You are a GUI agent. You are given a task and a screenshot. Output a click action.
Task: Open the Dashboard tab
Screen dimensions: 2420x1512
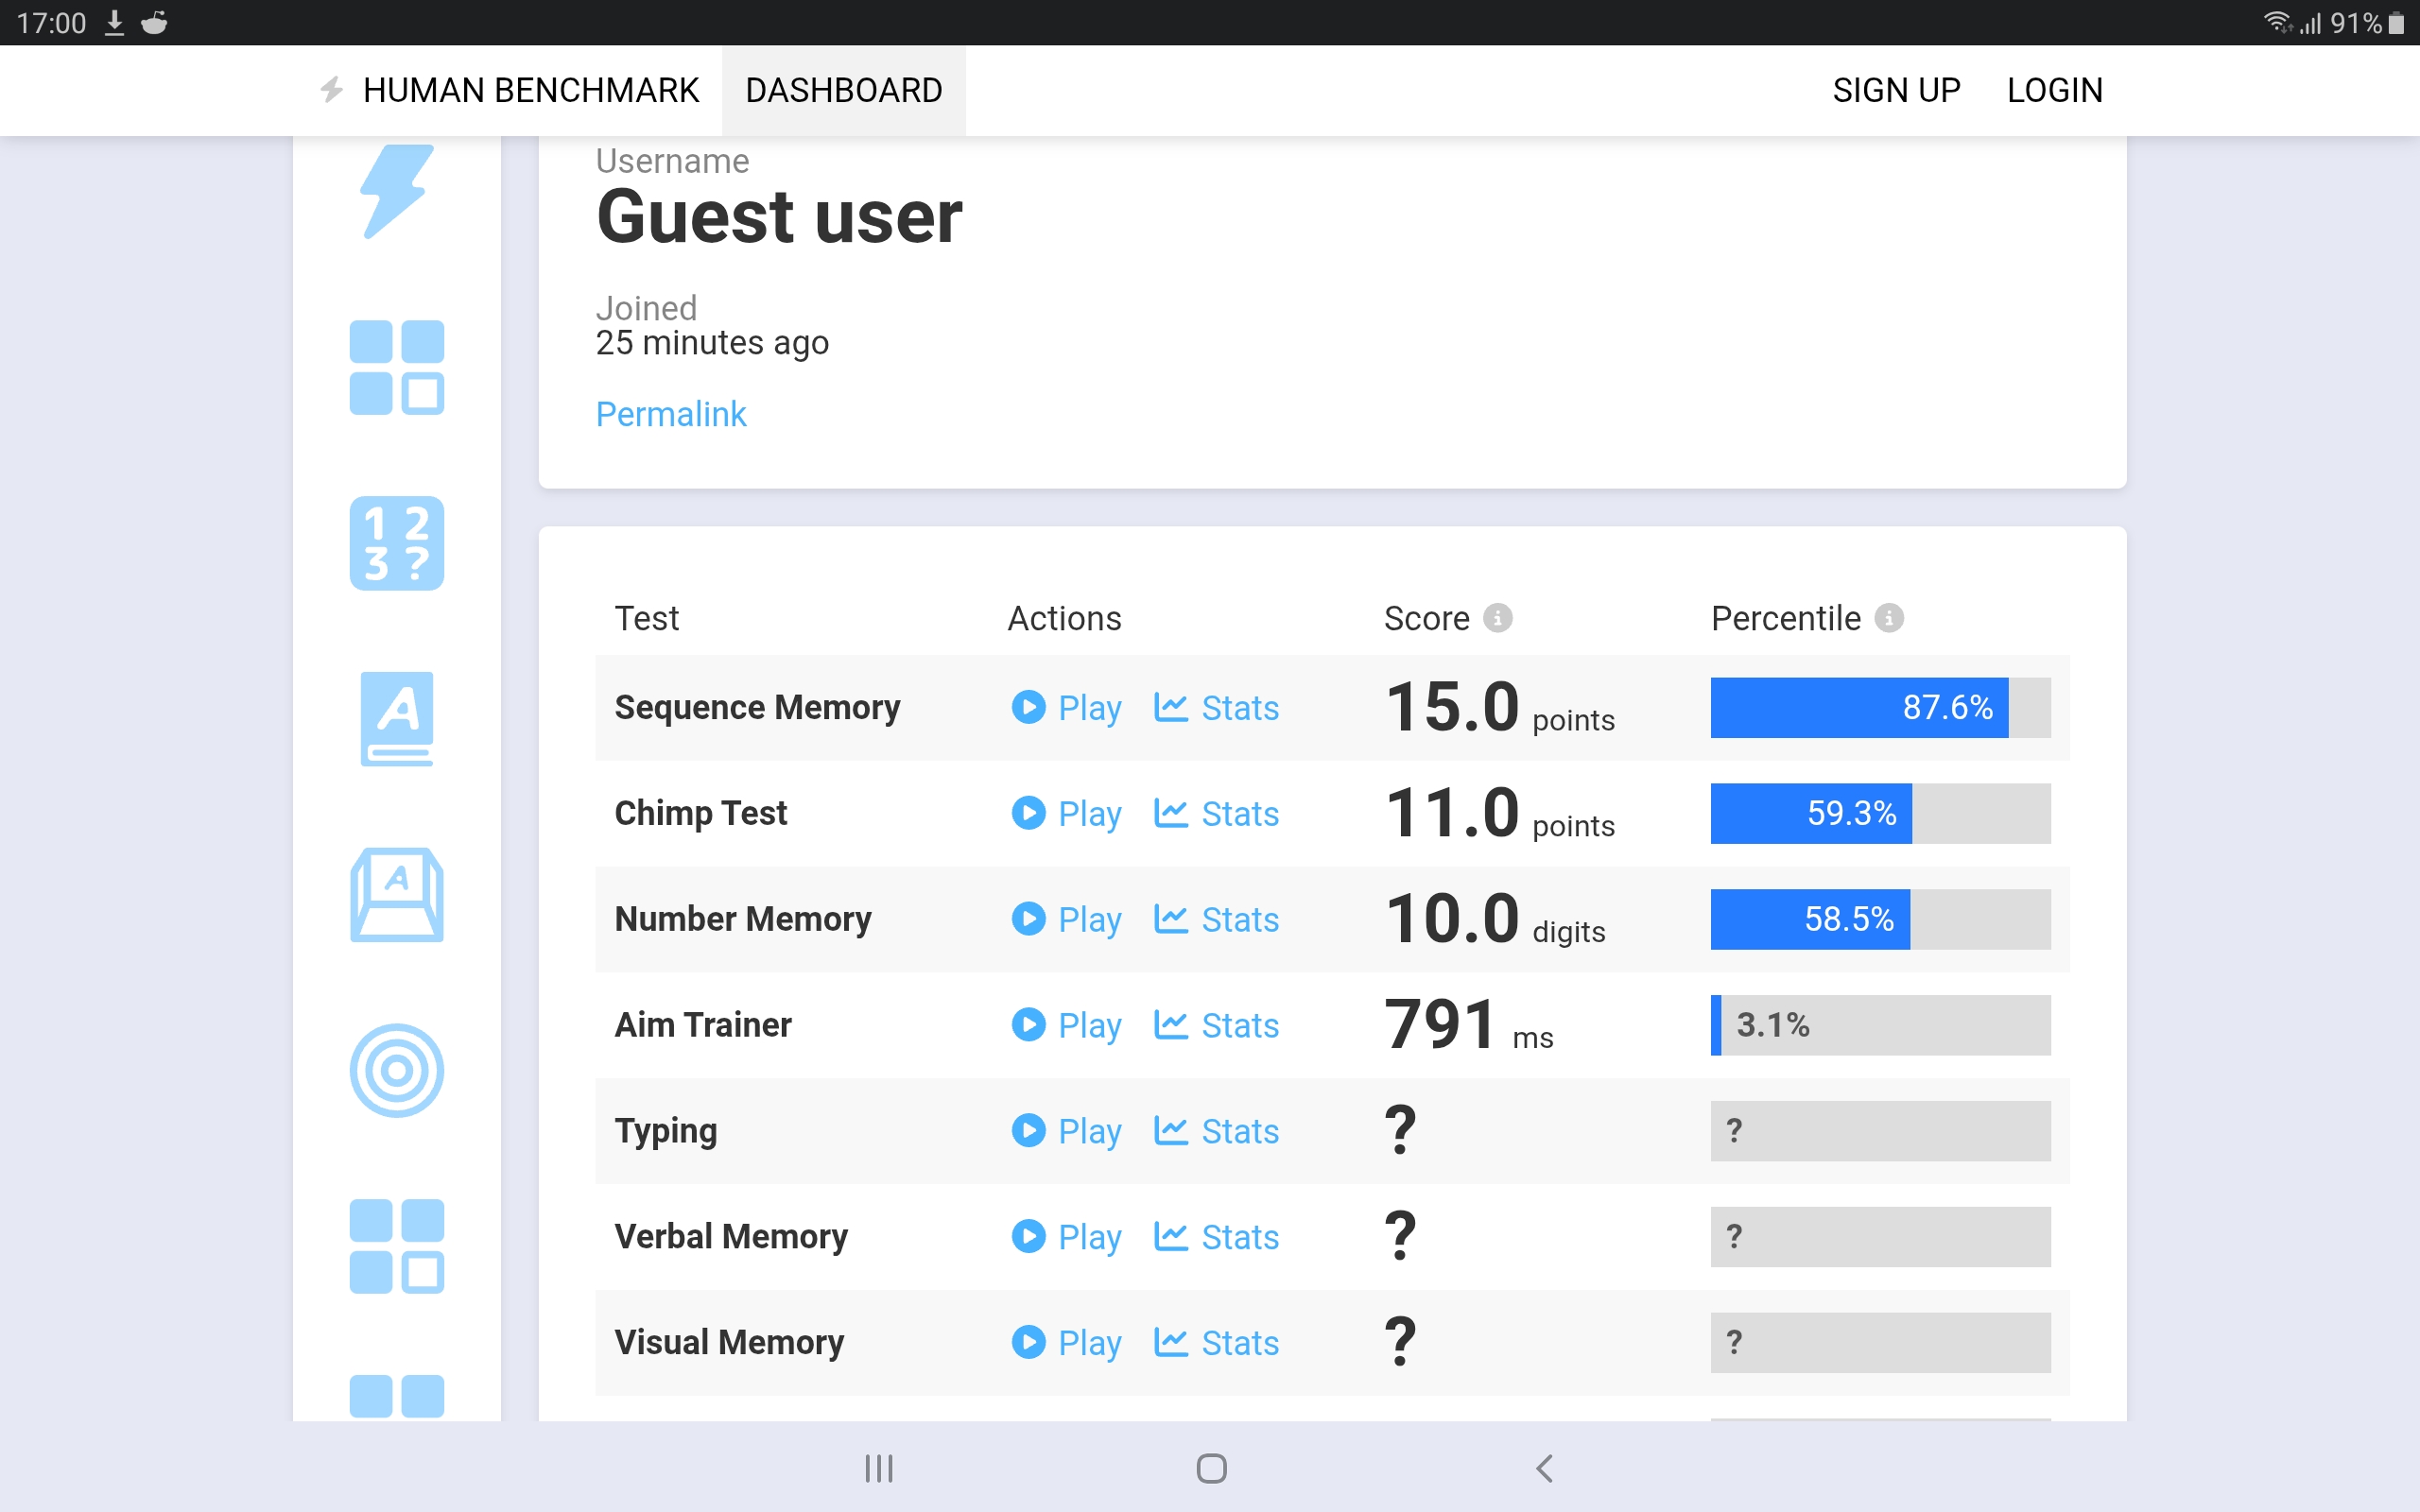pos(843,90)
